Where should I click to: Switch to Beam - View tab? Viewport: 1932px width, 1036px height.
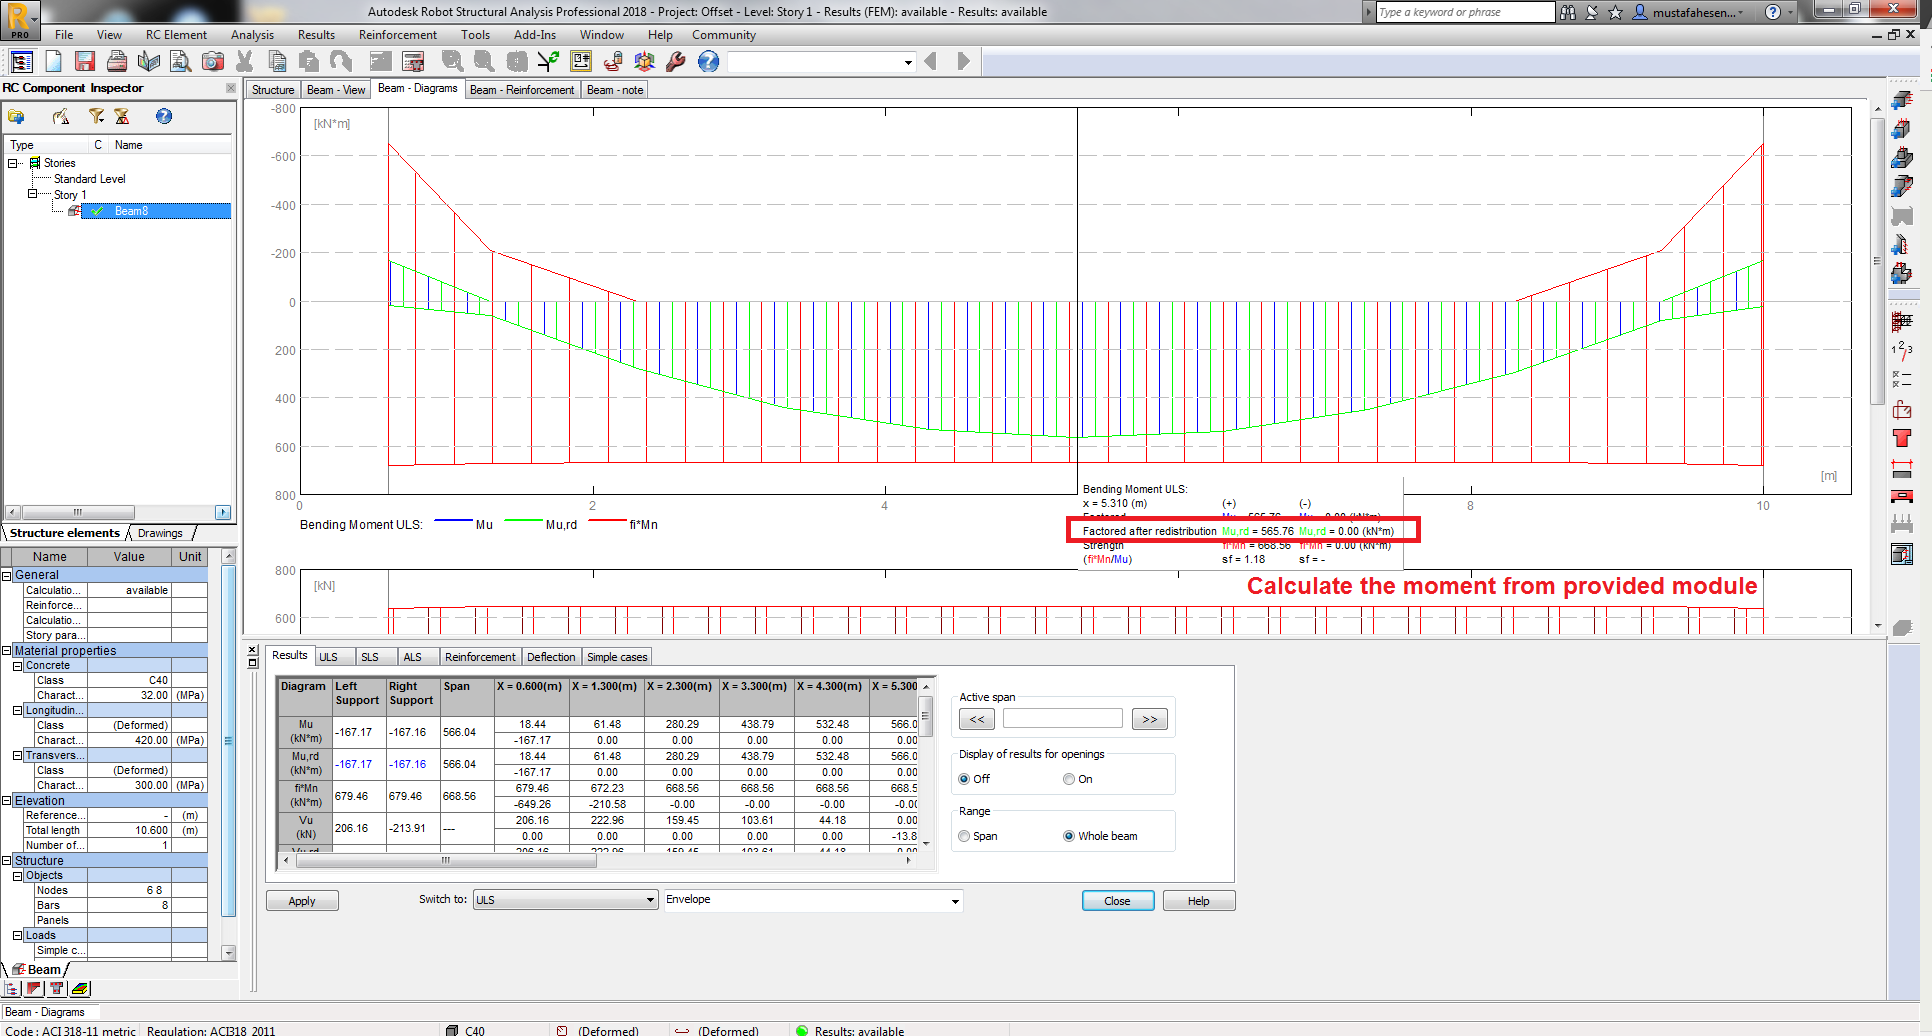[x=336, y=90]
